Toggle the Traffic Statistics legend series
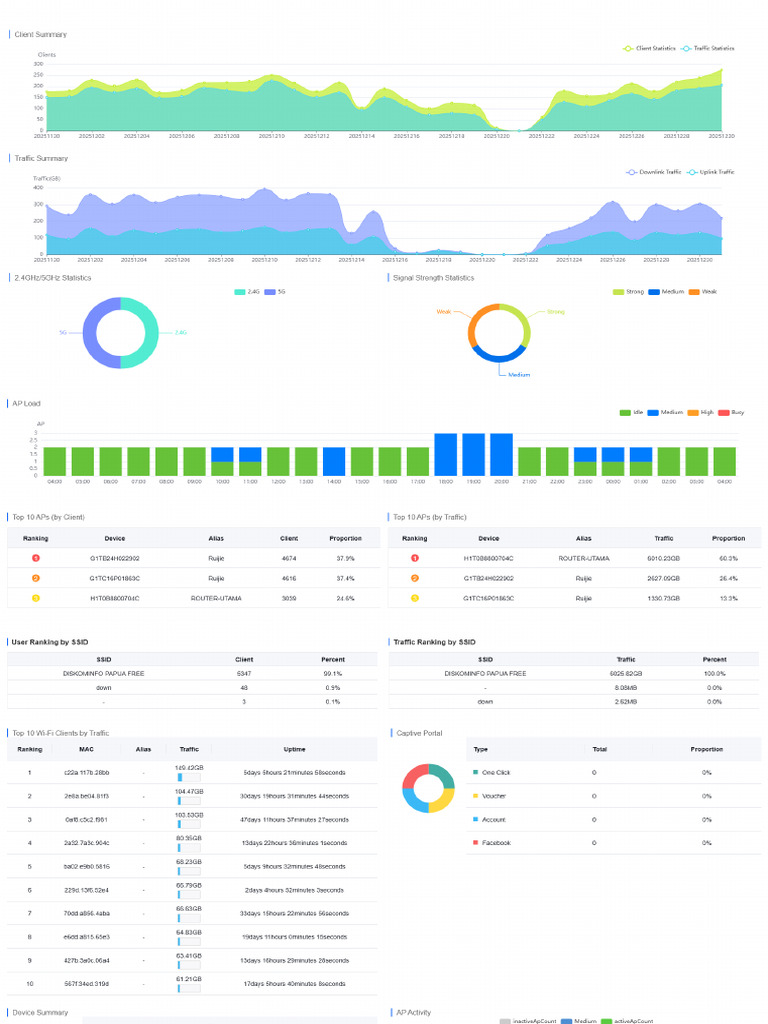This screenshot has width=768, height=1024. click(x=686, y=48)
